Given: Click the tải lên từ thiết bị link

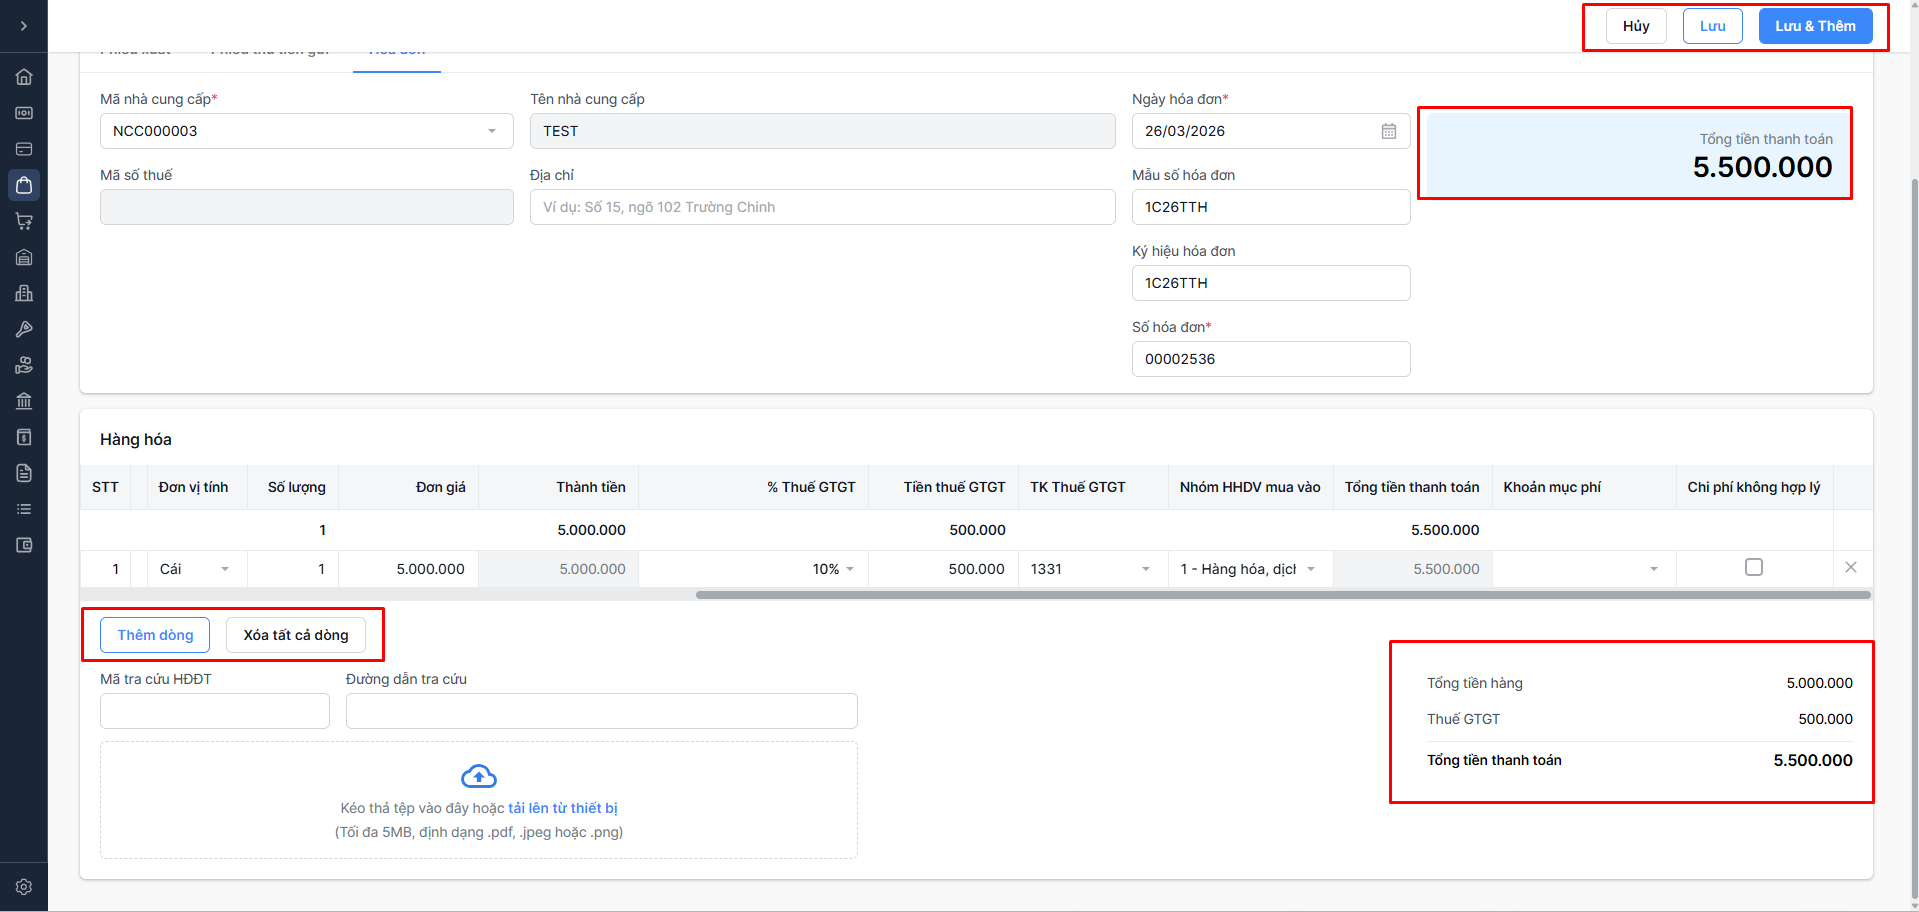Looking at the screenshot, I should 563,808.
